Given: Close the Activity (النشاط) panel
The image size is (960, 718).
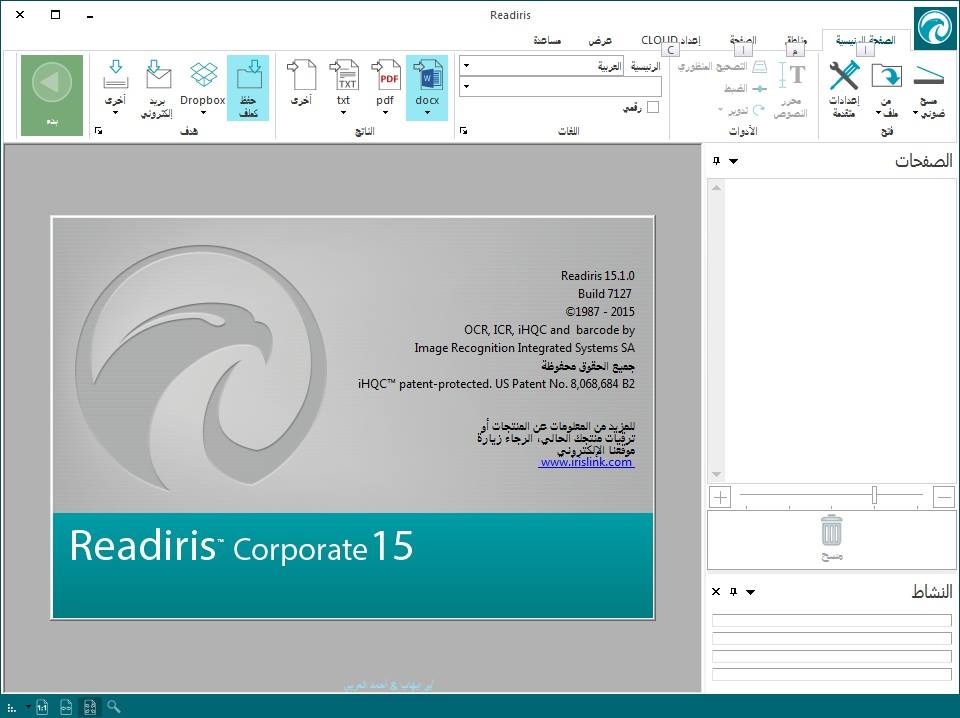Looking at the screenshot, I should coord(716,591).
